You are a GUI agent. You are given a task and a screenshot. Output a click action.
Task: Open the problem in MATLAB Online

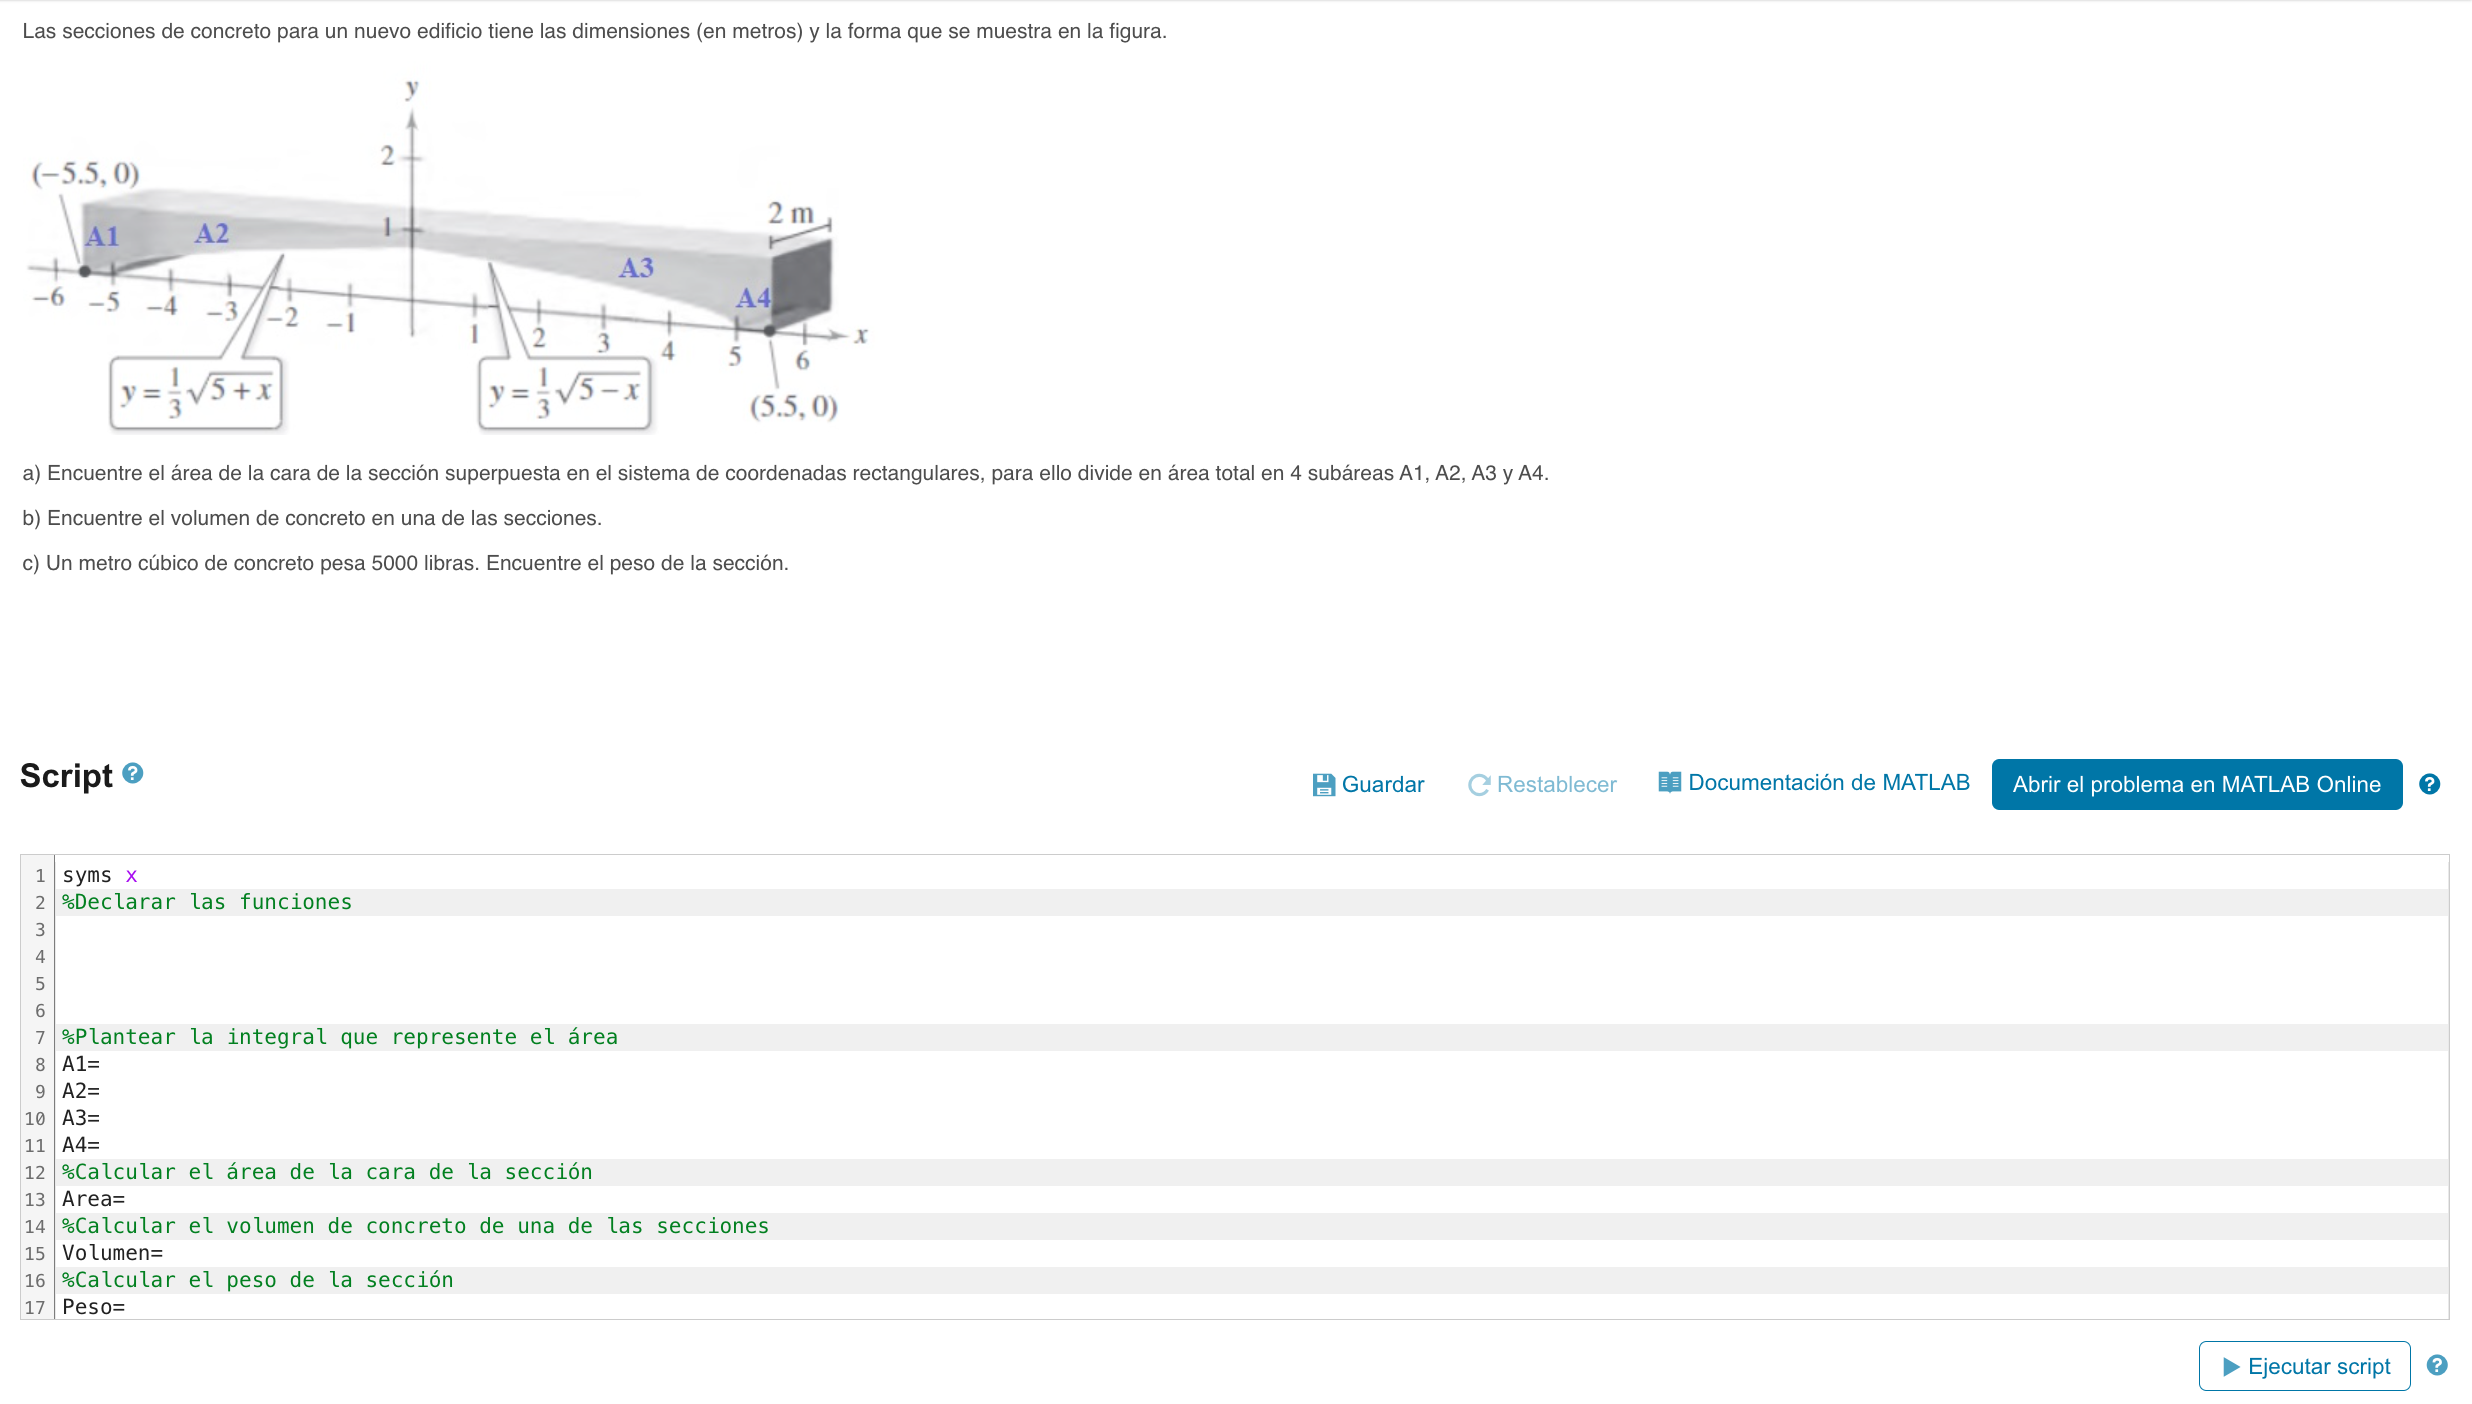(2196, 785)
